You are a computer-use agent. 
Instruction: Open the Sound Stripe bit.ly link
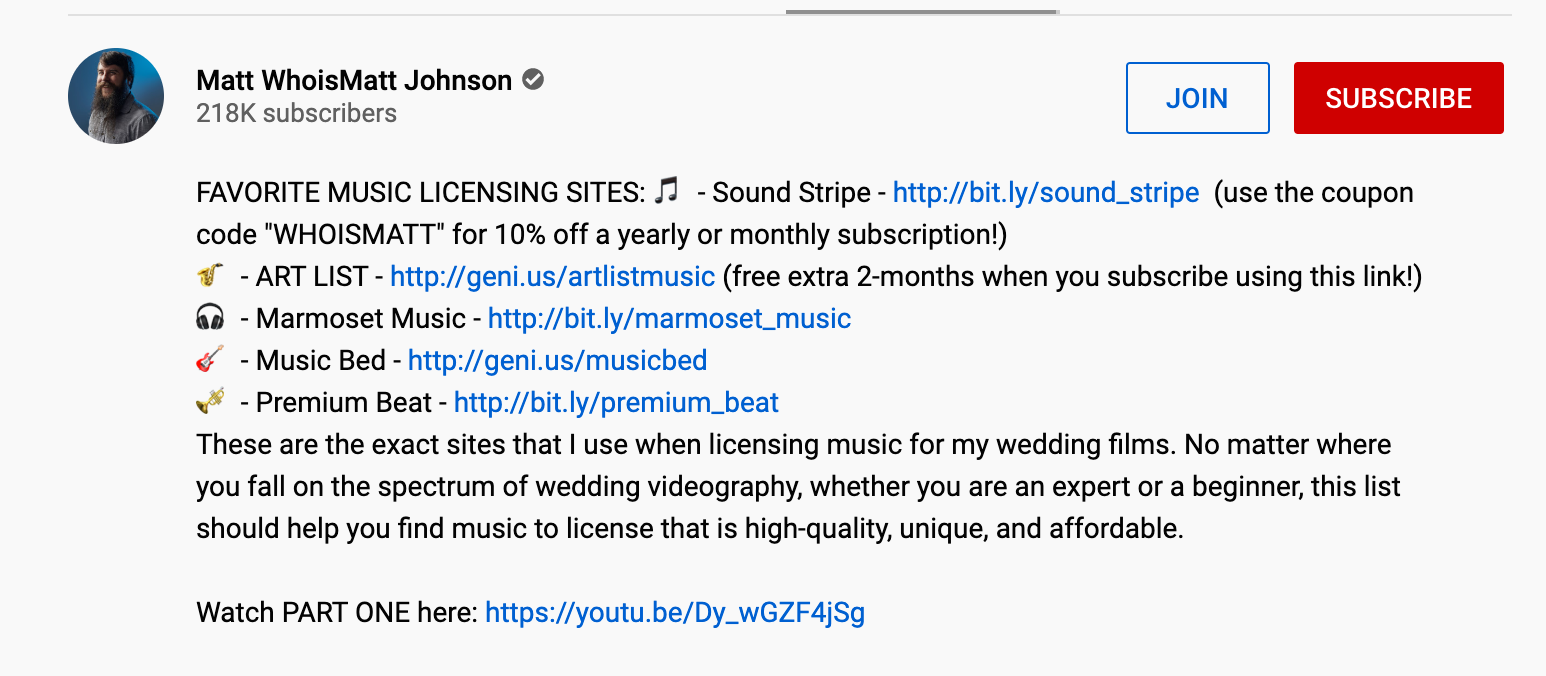click(1045, 192)
